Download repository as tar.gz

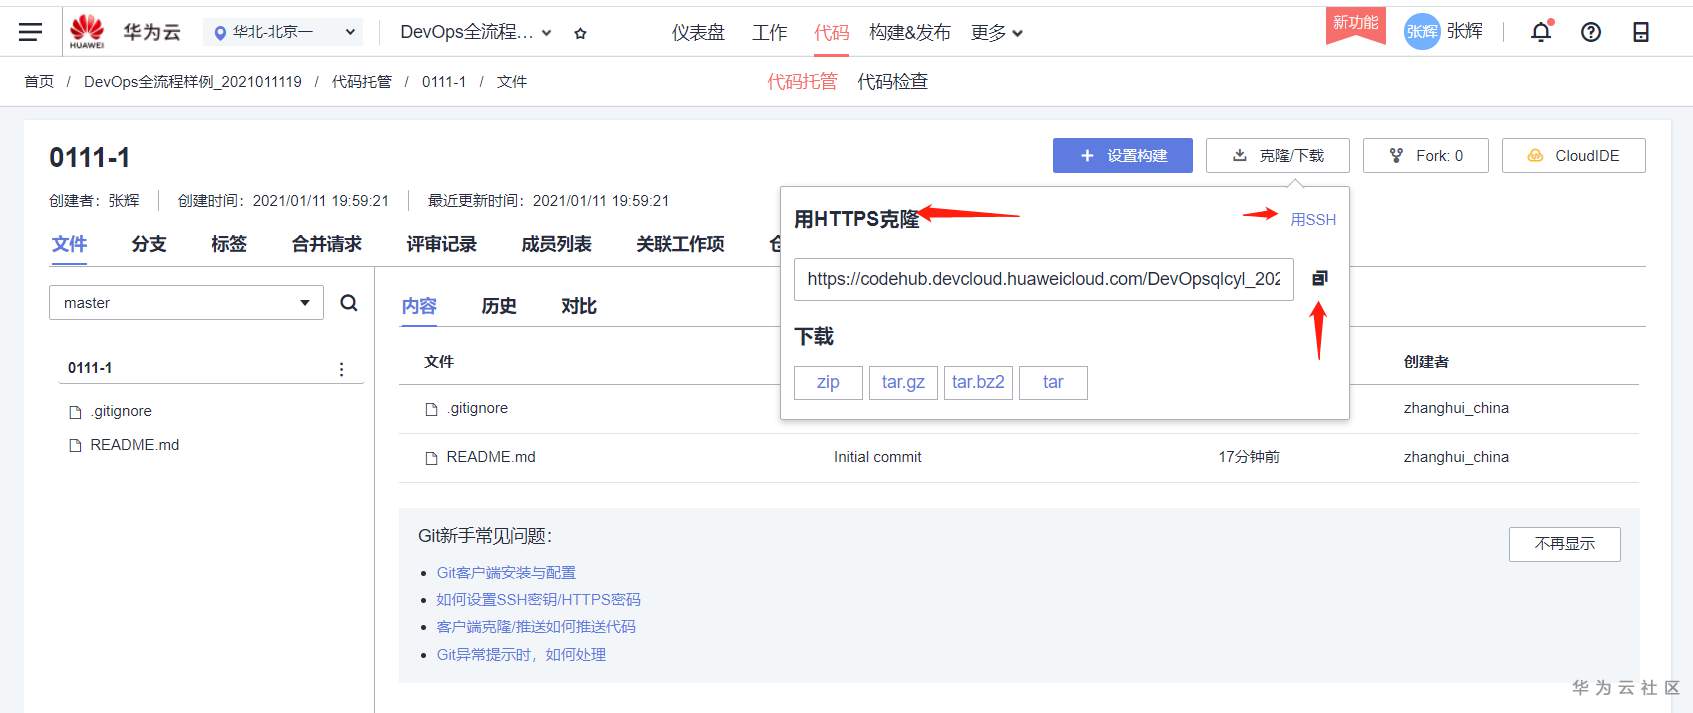click(x=903, y=382)
